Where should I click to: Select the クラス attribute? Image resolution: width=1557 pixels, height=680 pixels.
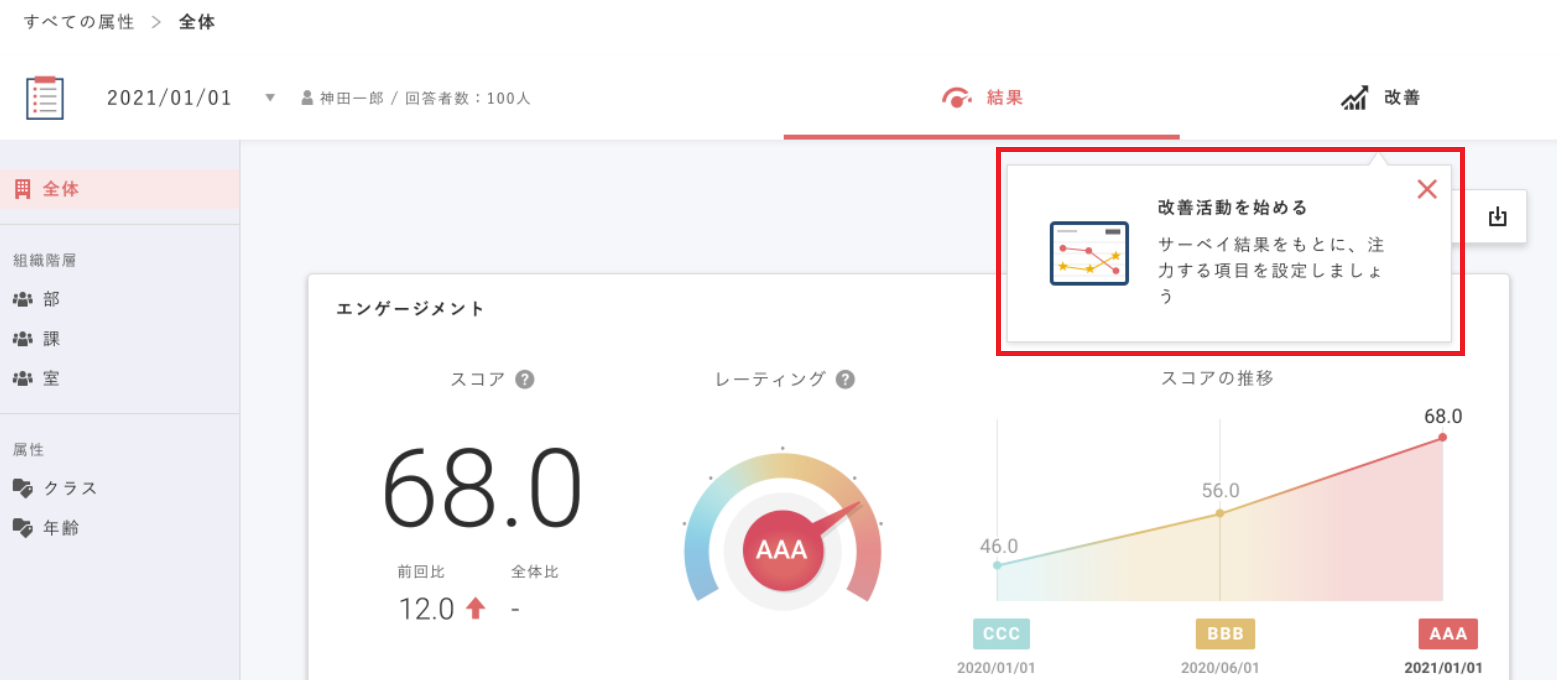click(69, 488)
